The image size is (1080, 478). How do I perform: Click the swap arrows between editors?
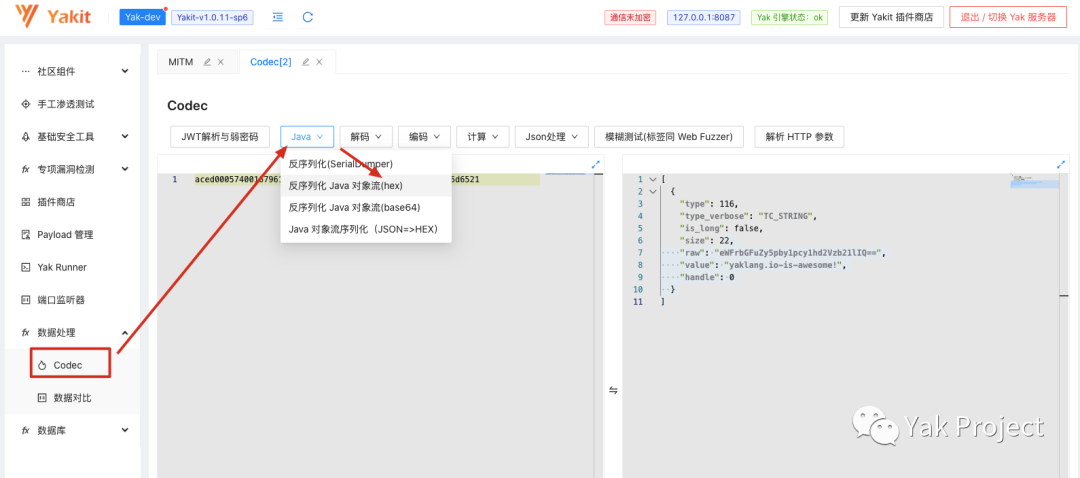613,391
